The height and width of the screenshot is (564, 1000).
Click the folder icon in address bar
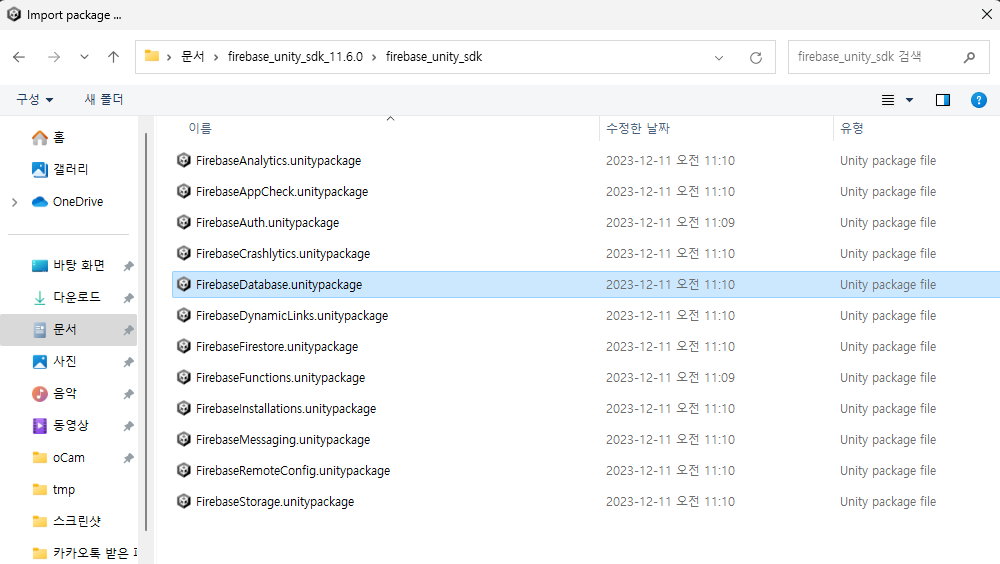(152, 56)
